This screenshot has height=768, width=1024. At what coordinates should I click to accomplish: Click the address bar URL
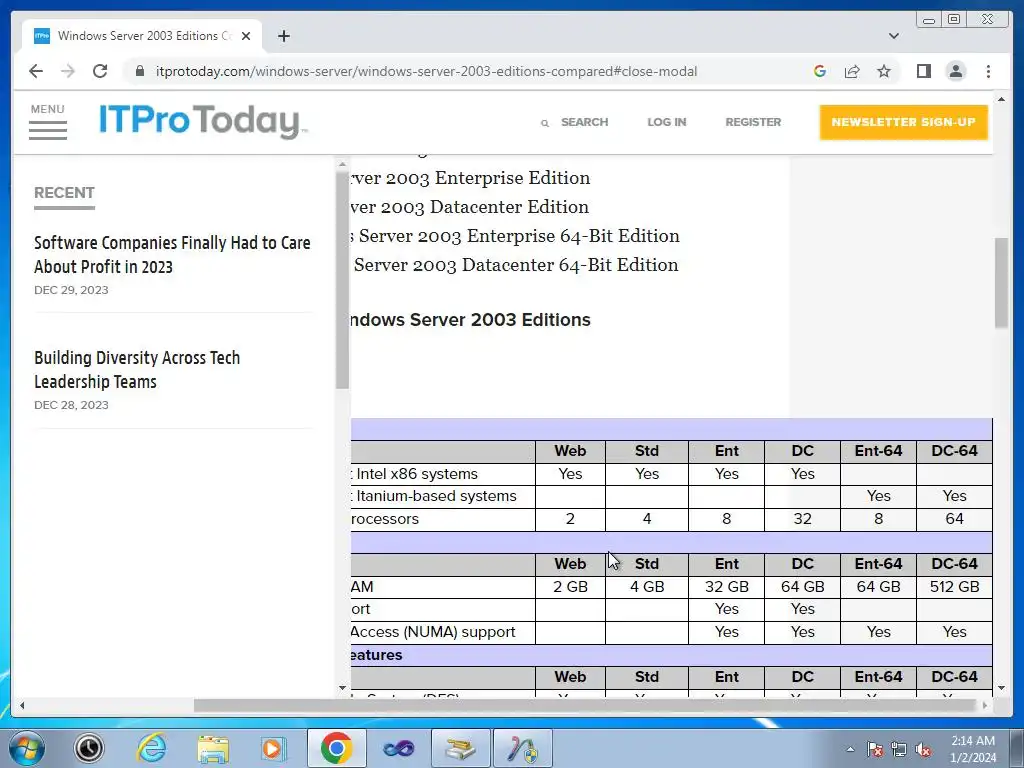(426, 71)
